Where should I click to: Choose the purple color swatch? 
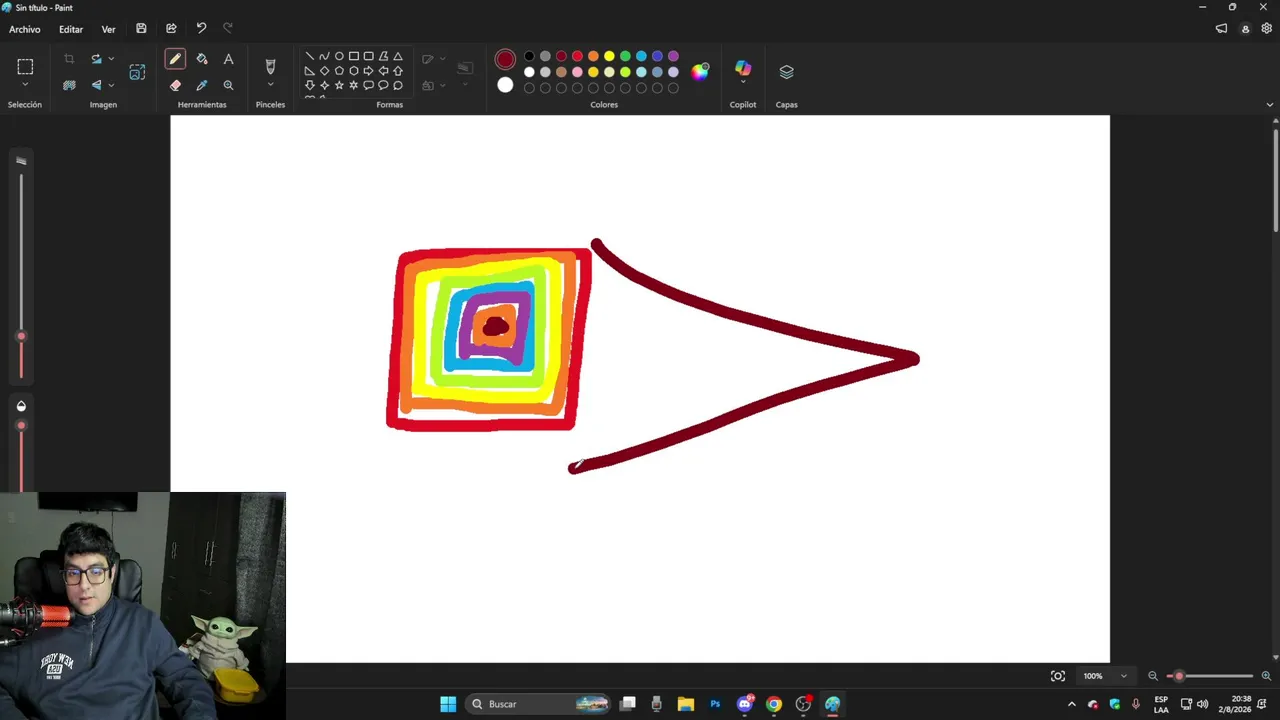click(x=673, y=56)
